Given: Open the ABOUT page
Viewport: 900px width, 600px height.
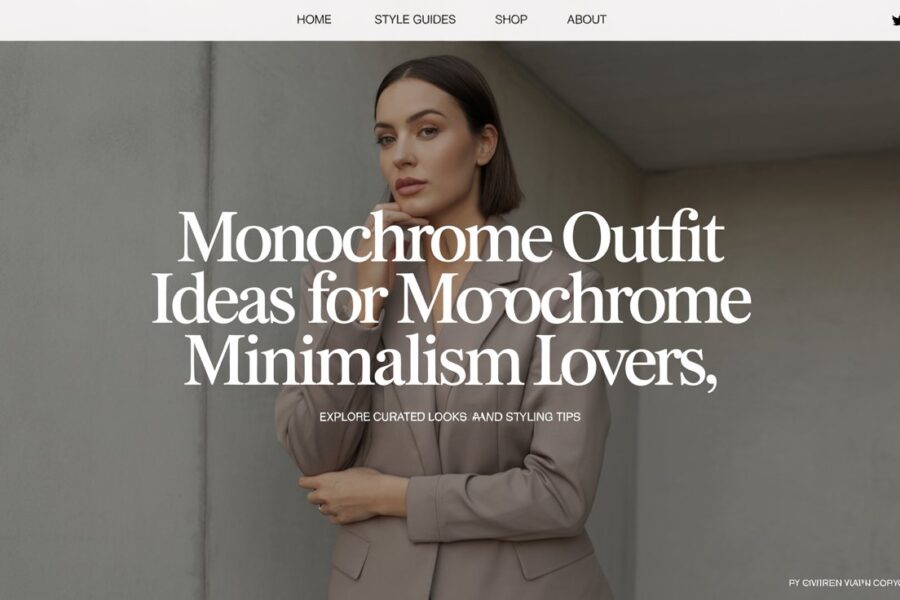Looking at the screenshot, I should pos(586,20).
